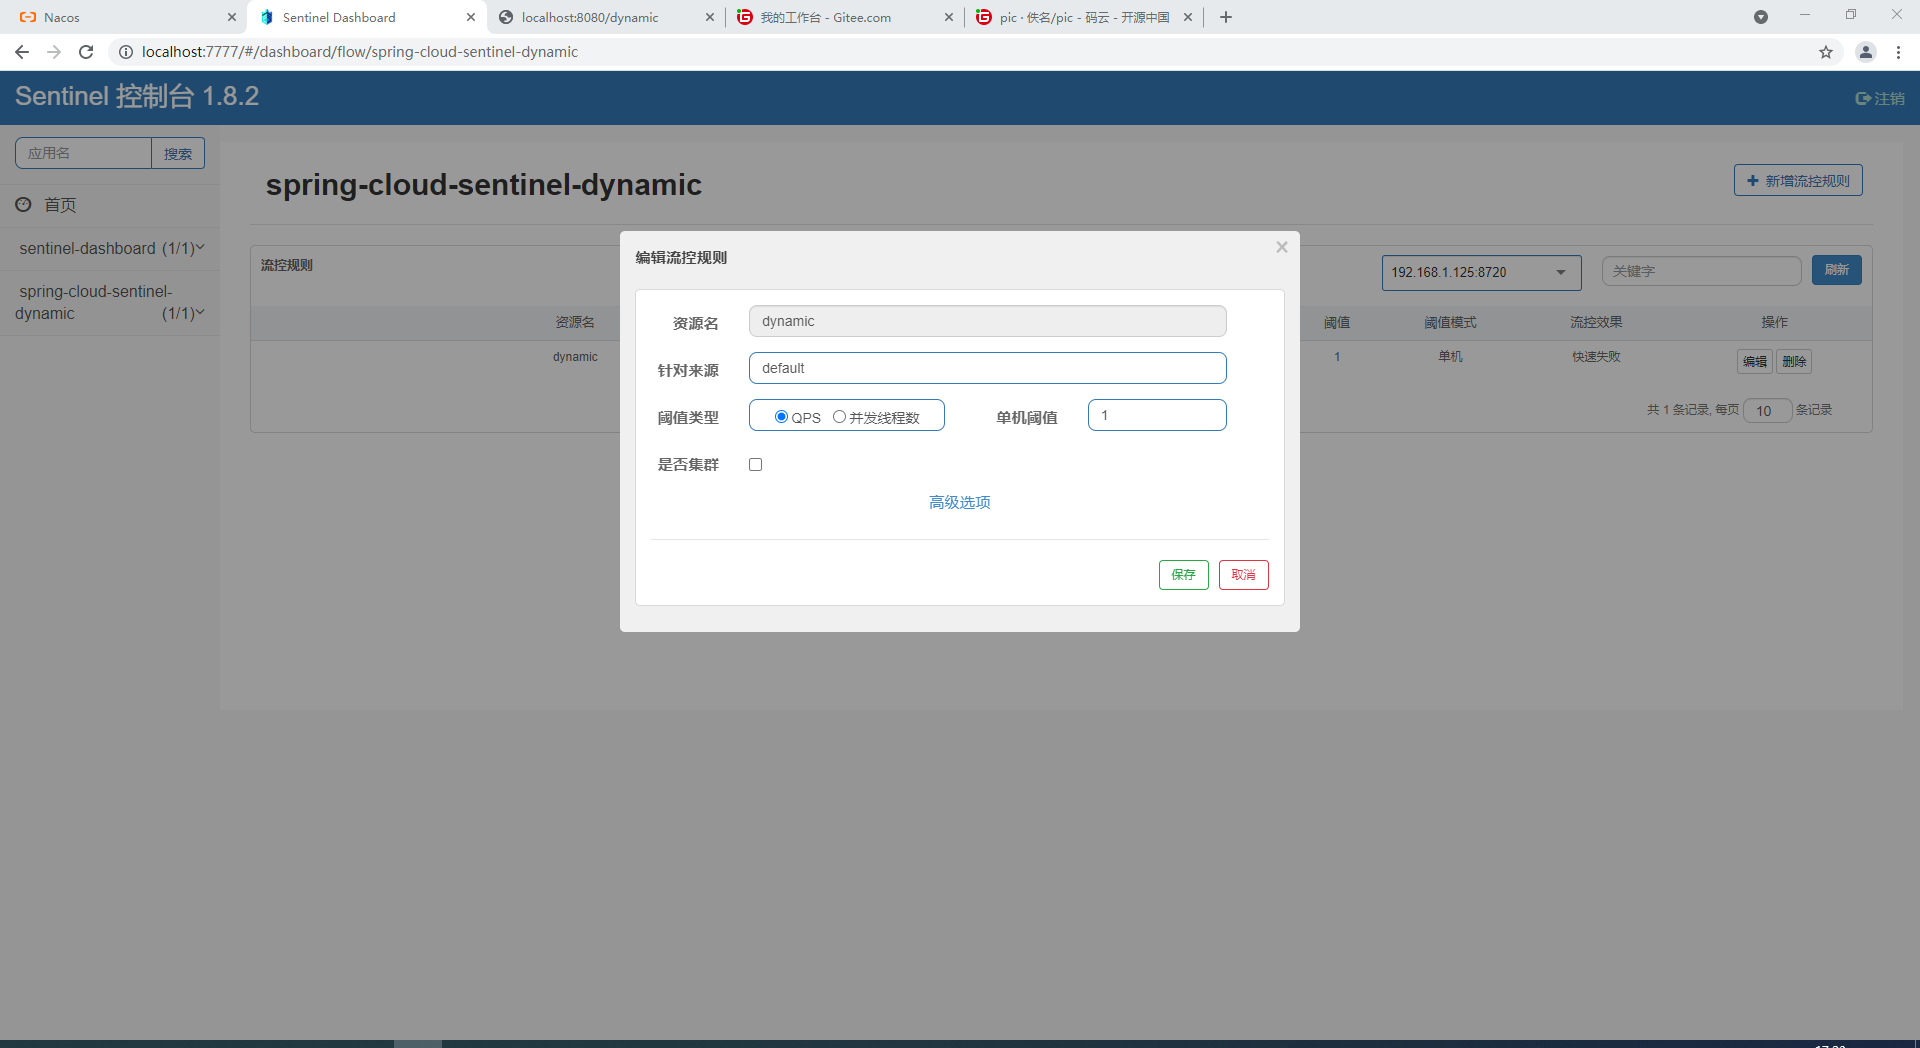
Task: Select the QPS threshold type radio
Action: pyautogui.click(x=781, y=417)
